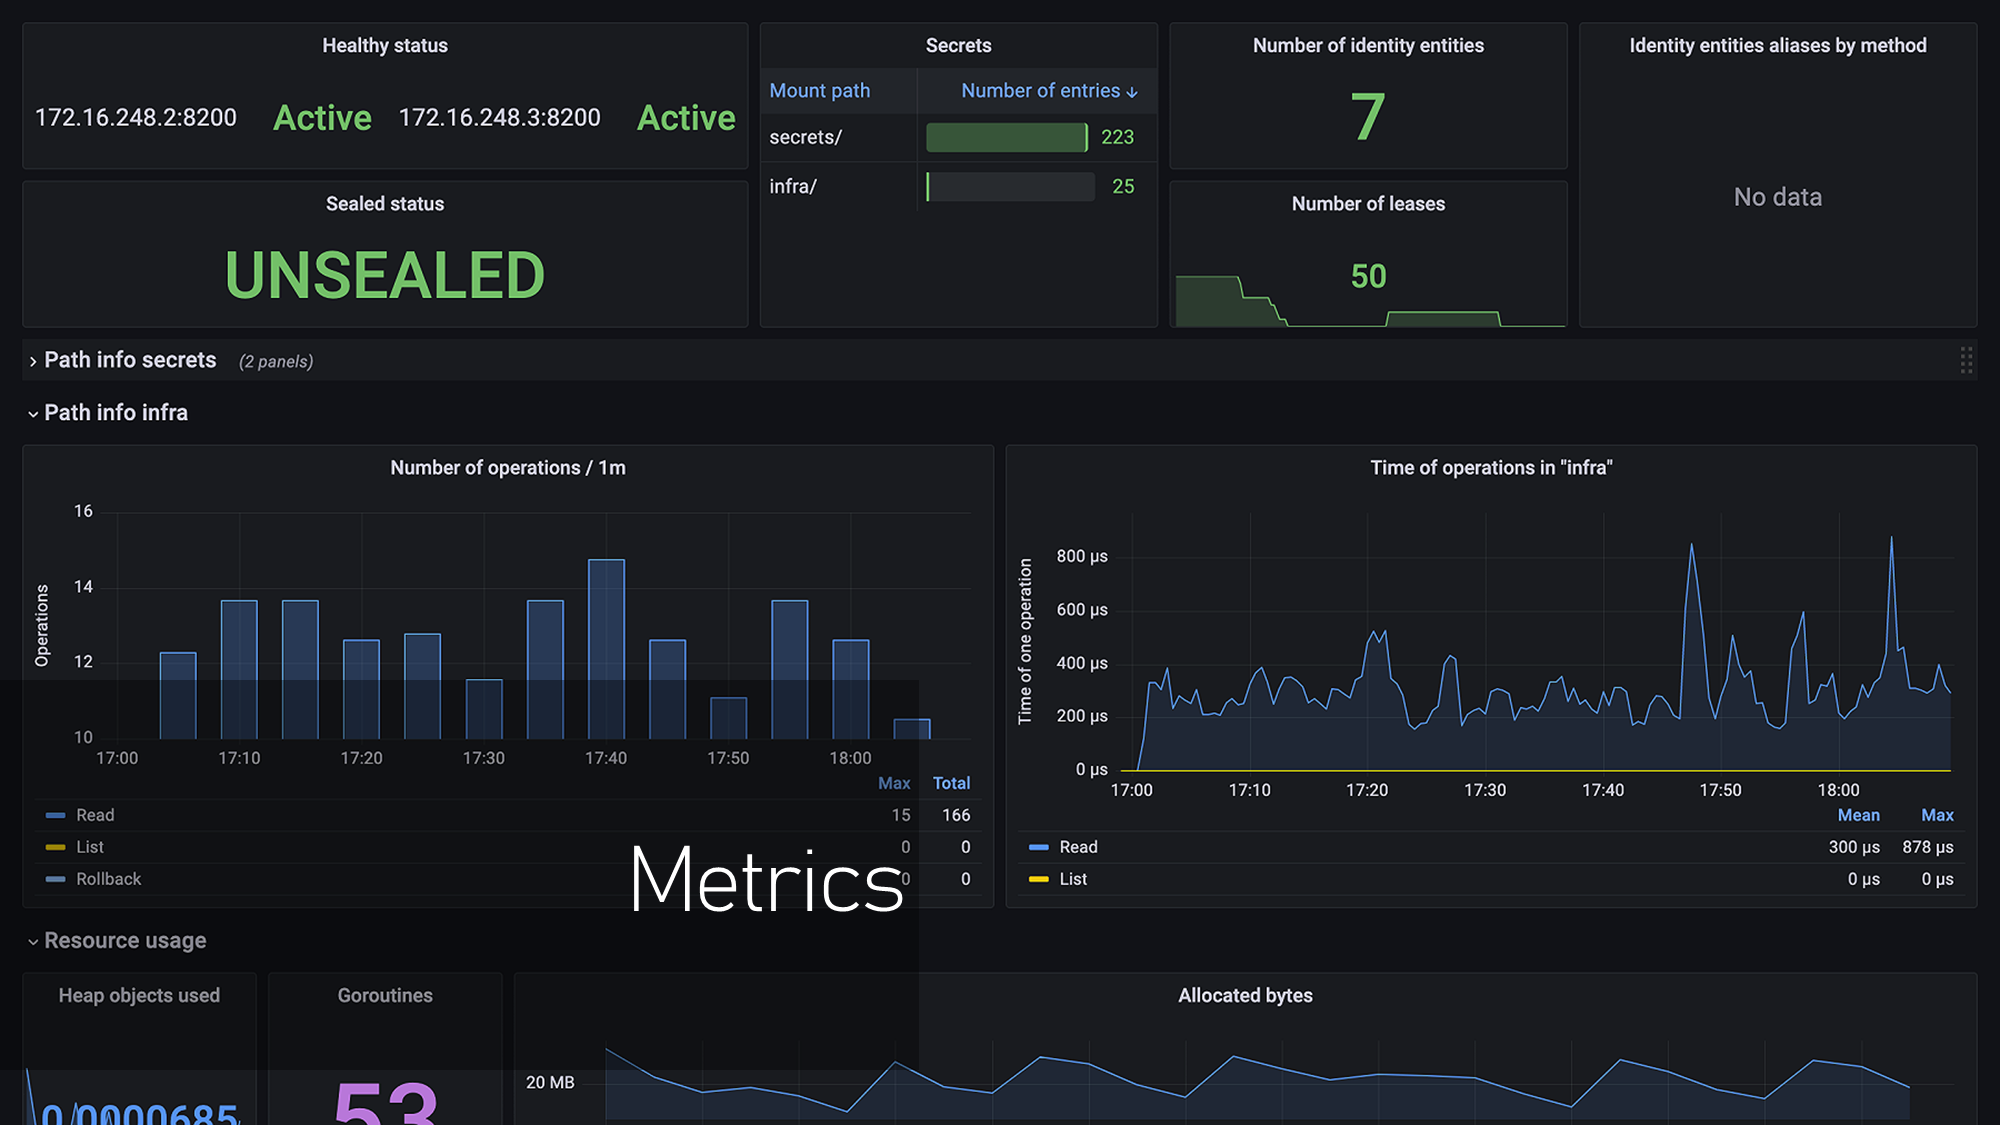Screen dimensions: 2000x1125
Task: Click Read color swatch in time legend
Action: [1039, 847]
